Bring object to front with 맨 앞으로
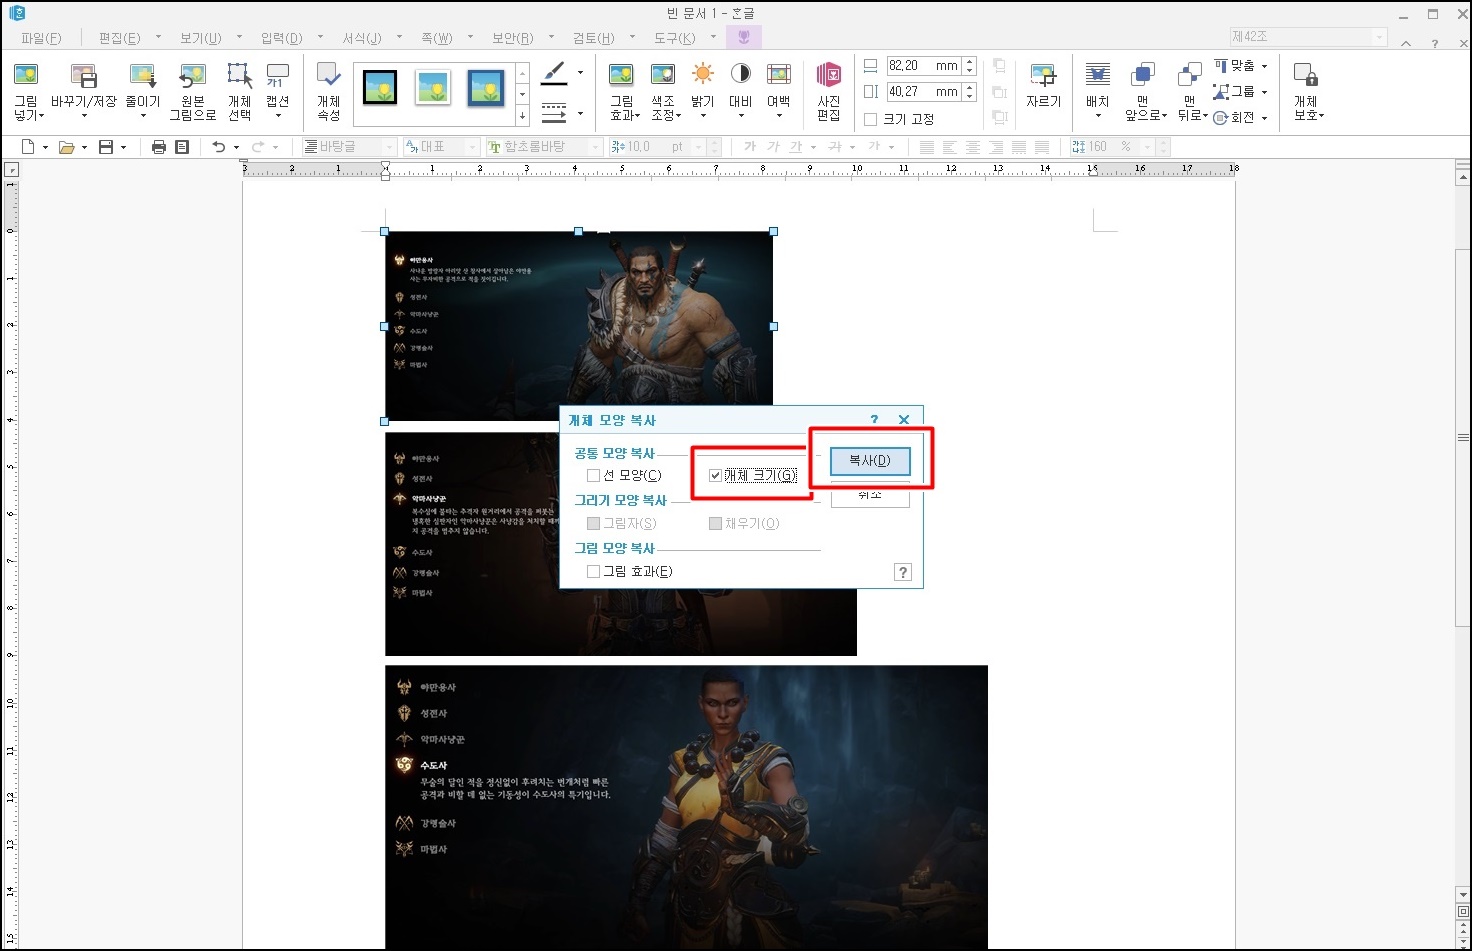 [x=1145, y=91]
